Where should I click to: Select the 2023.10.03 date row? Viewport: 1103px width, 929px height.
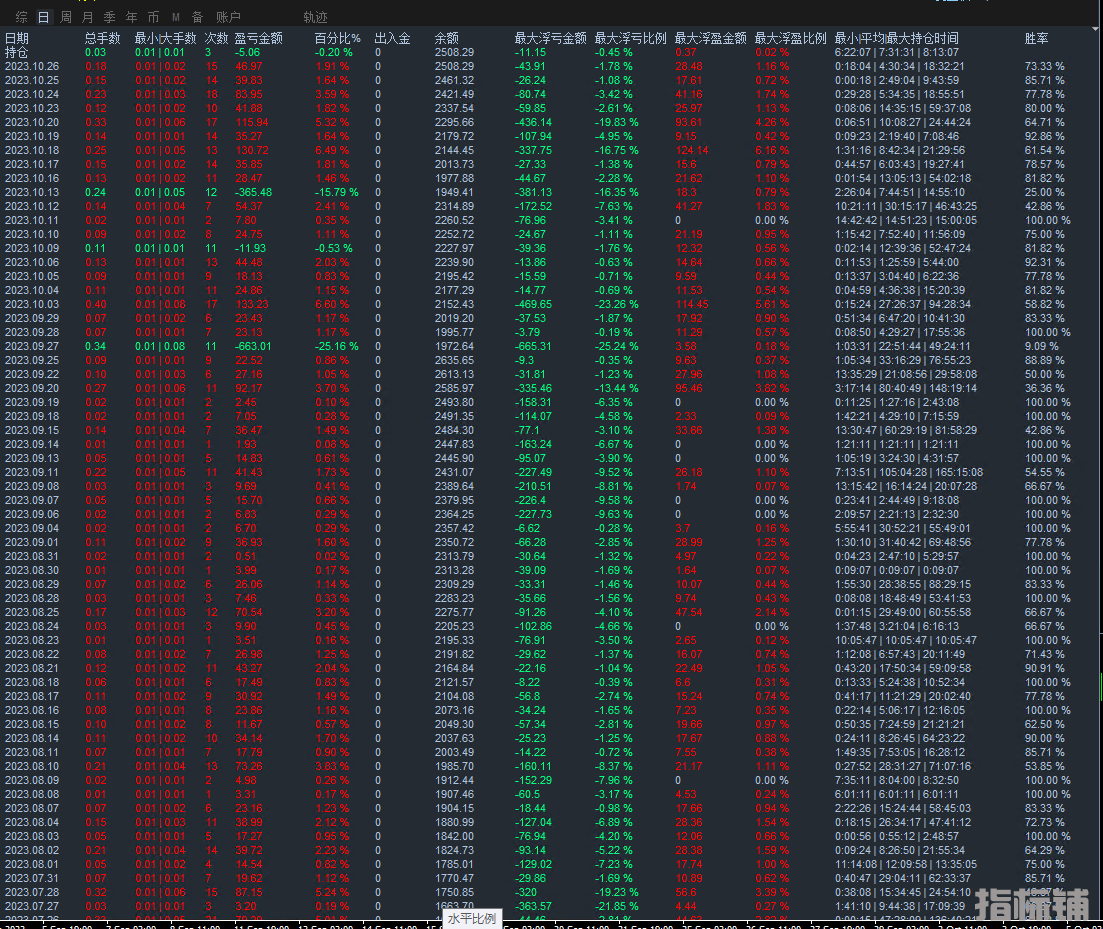(32, 305)
